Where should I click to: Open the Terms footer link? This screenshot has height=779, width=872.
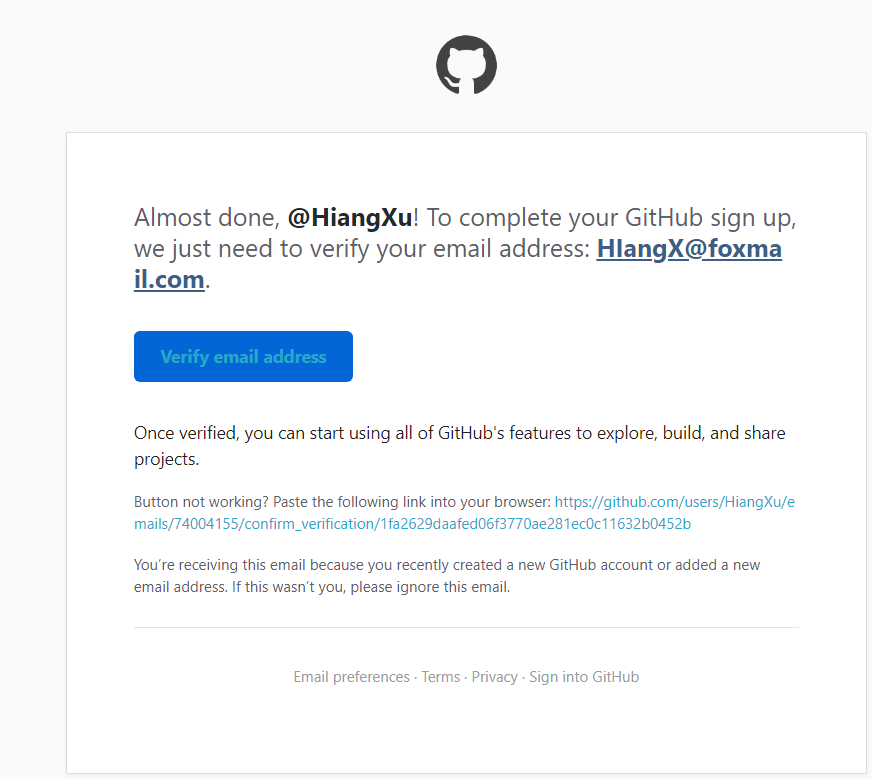click(x=441, y=677)
